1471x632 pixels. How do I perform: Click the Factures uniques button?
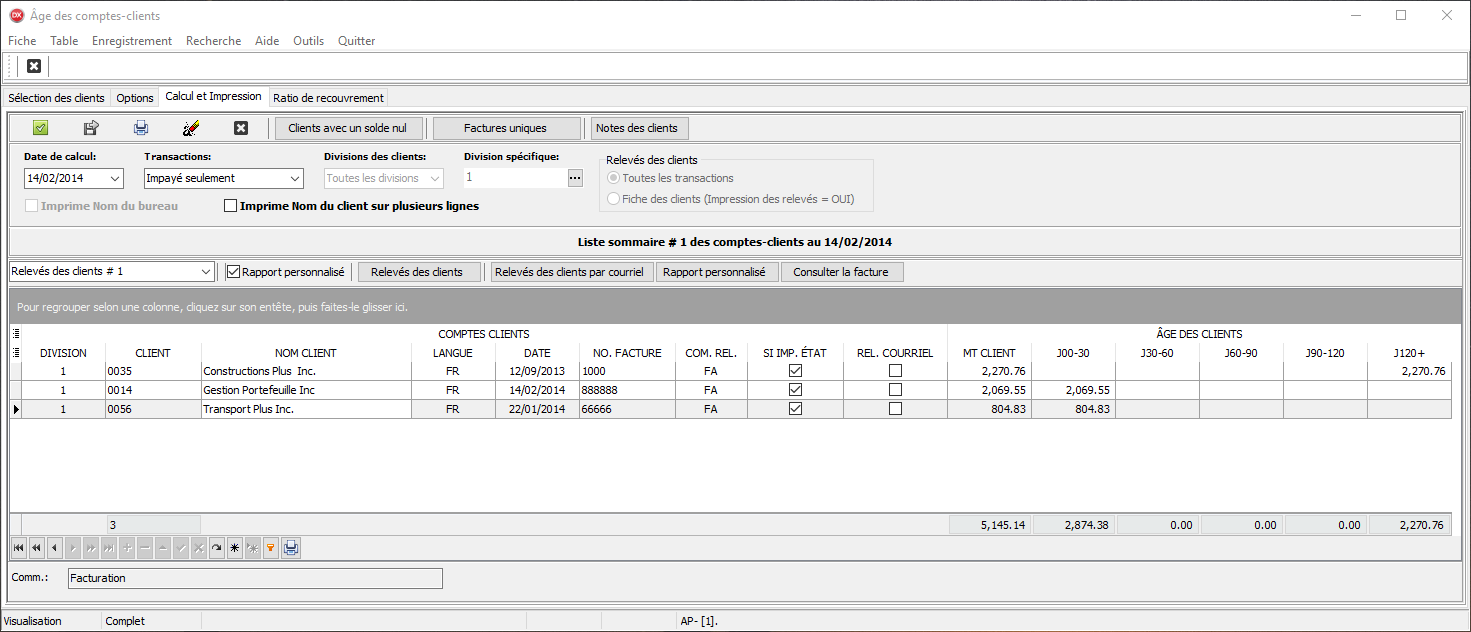coord(506,128)
